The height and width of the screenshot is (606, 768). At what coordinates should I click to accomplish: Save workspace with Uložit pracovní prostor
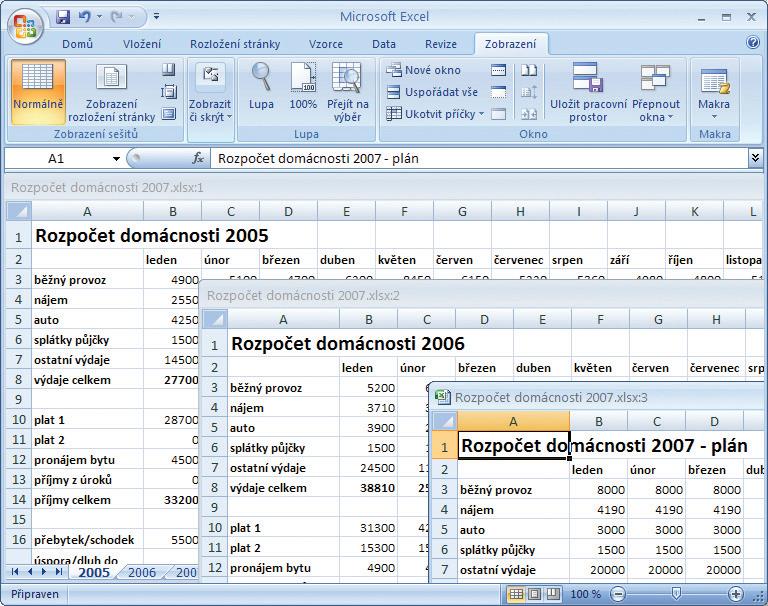point(588,92)
